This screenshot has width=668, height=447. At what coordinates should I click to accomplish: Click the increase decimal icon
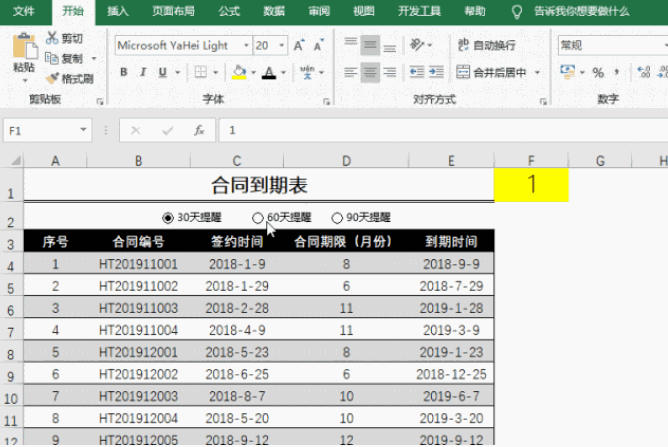click(643, 72)
